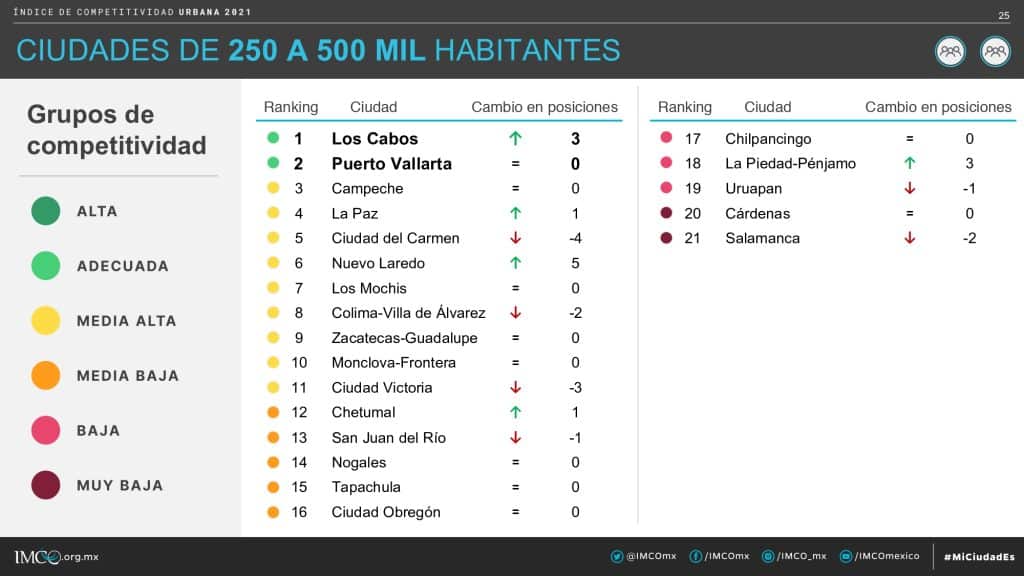Click the /IMCO_mx Instagram handle
This screenshot has height=576, width=1024.
pos(802,556)
